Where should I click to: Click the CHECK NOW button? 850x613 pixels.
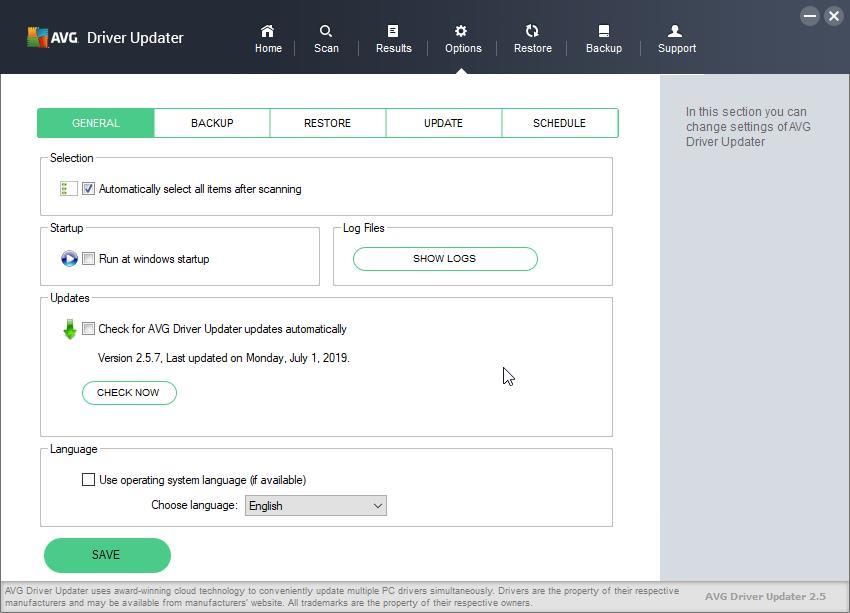[129, 392]
